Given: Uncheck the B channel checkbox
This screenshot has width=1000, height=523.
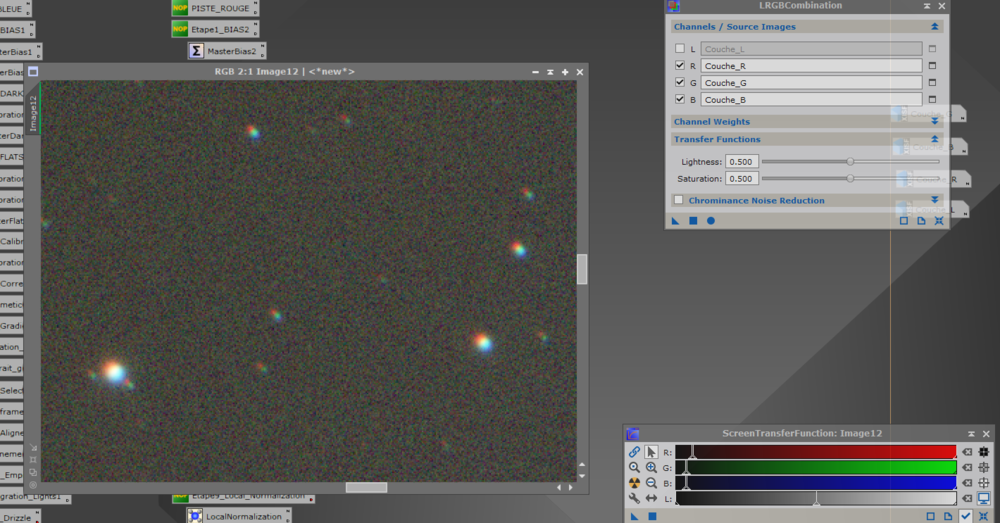Looking at the screenshot, I should pyautogui.click(x=680, y=99).
